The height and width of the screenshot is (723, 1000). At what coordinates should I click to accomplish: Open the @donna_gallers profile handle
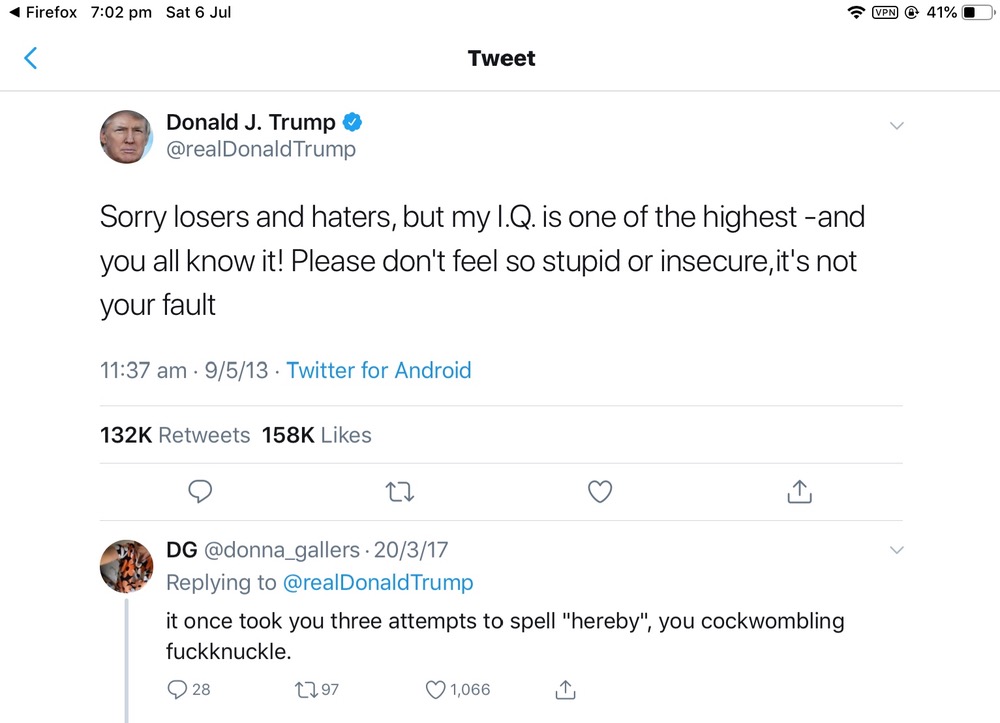(281, 550)
